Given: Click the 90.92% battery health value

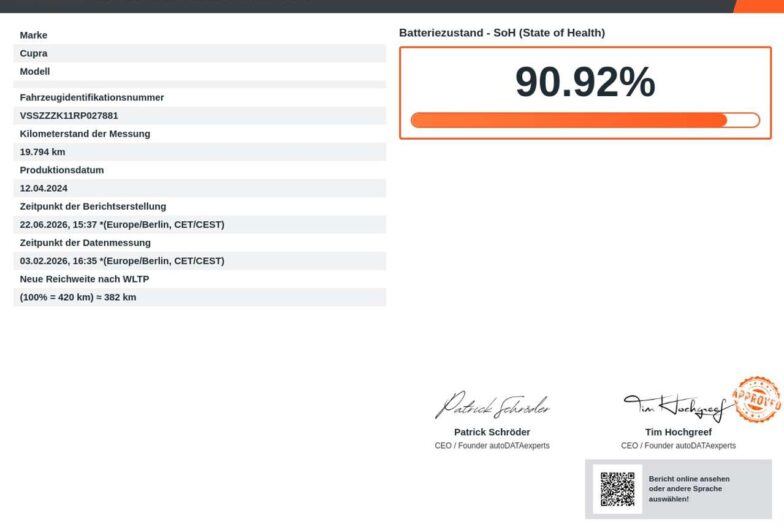Looking at the screenshot, I should (x=585, y=82).
